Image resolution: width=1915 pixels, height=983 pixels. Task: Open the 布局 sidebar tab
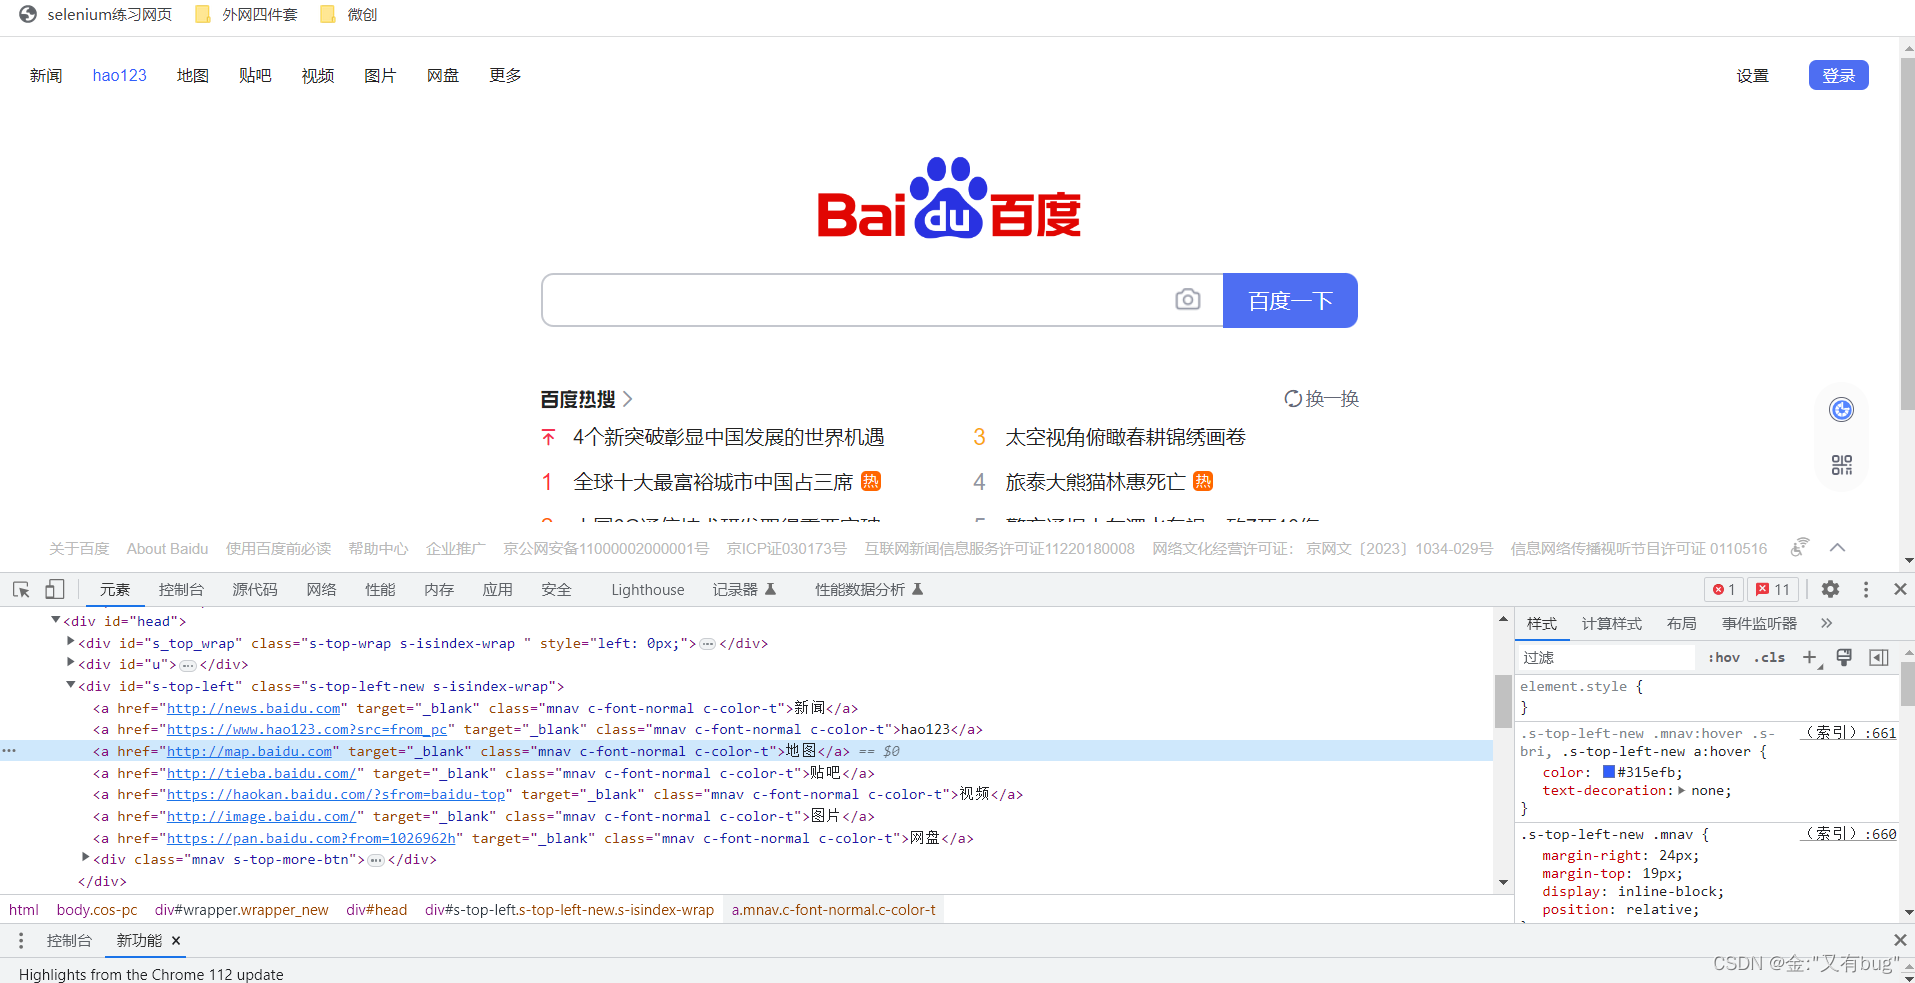click(1681, 623)
